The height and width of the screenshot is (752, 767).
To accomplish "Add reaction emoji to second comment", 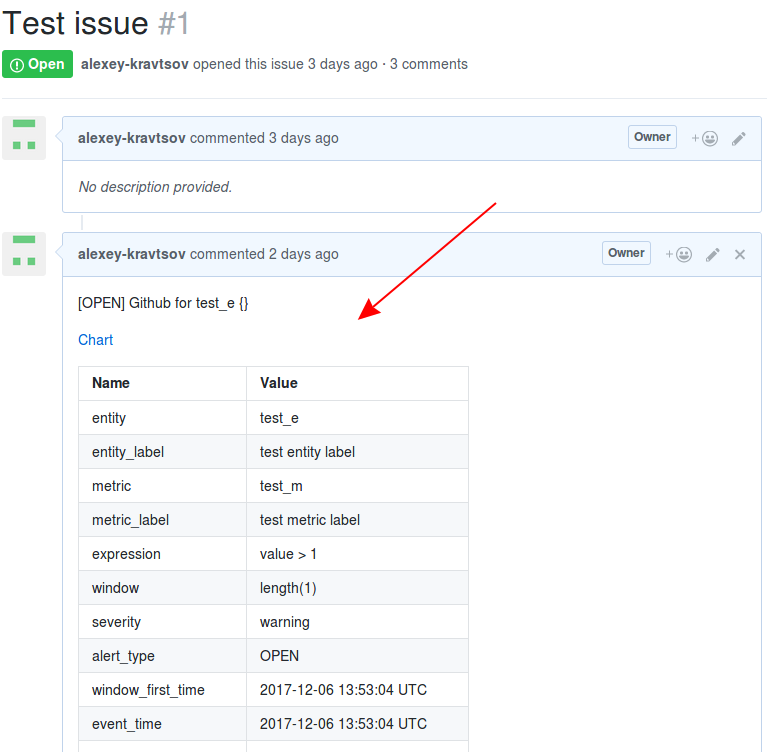I will click(678, 254).
